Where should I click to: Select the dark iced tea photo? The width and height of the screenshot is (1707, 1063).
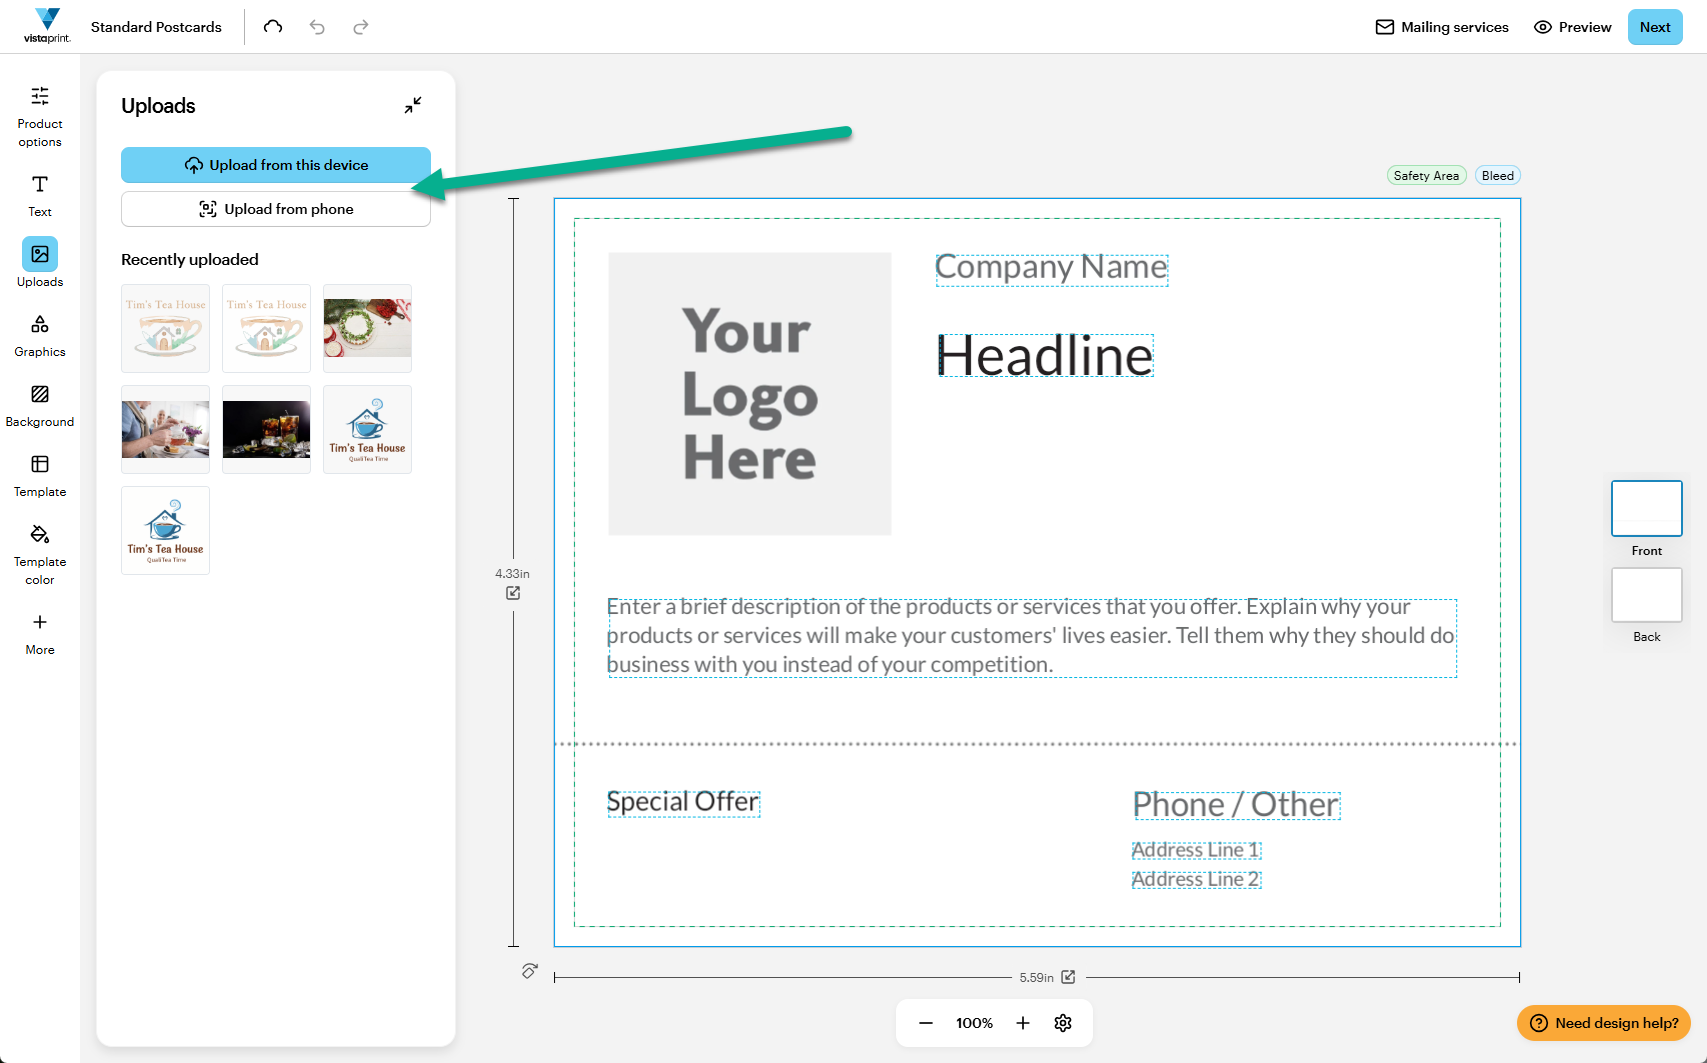pyautogui.click(x=267, y=429)
